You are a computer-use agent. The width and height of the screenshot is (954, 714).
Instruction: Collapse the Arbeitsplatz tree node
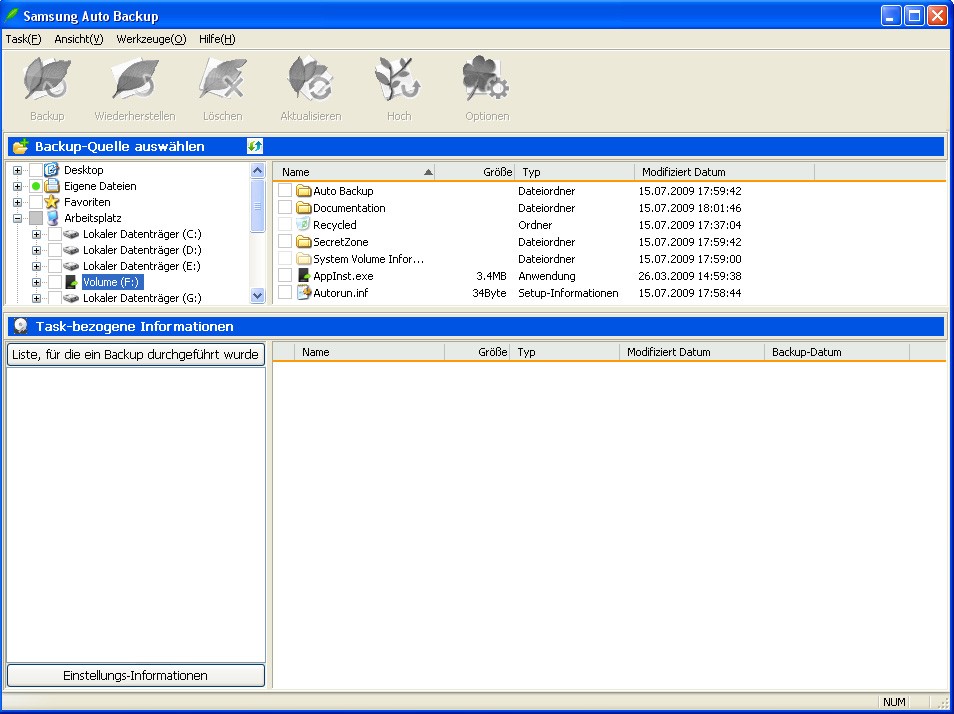pyautogui.click(x=17, y=218)
